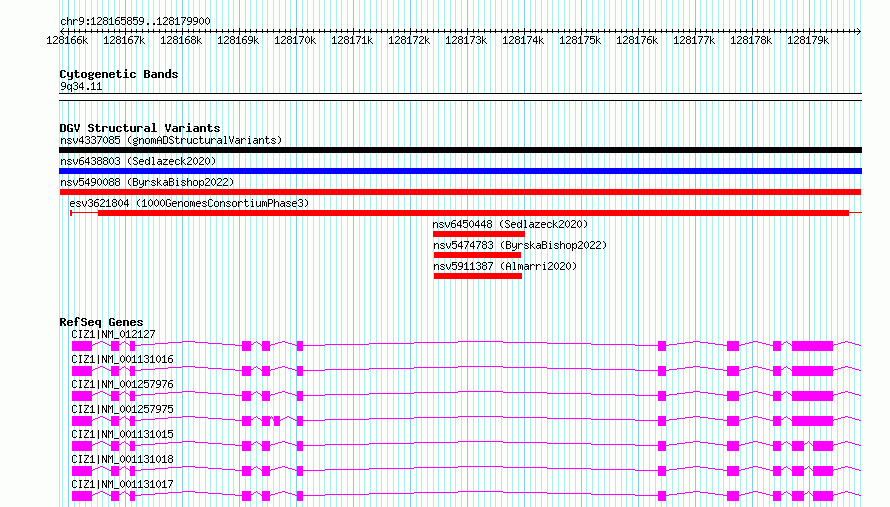The image size is (890, 507).
Task: Click the first exon block of NM_001131018
Action: 82,471
